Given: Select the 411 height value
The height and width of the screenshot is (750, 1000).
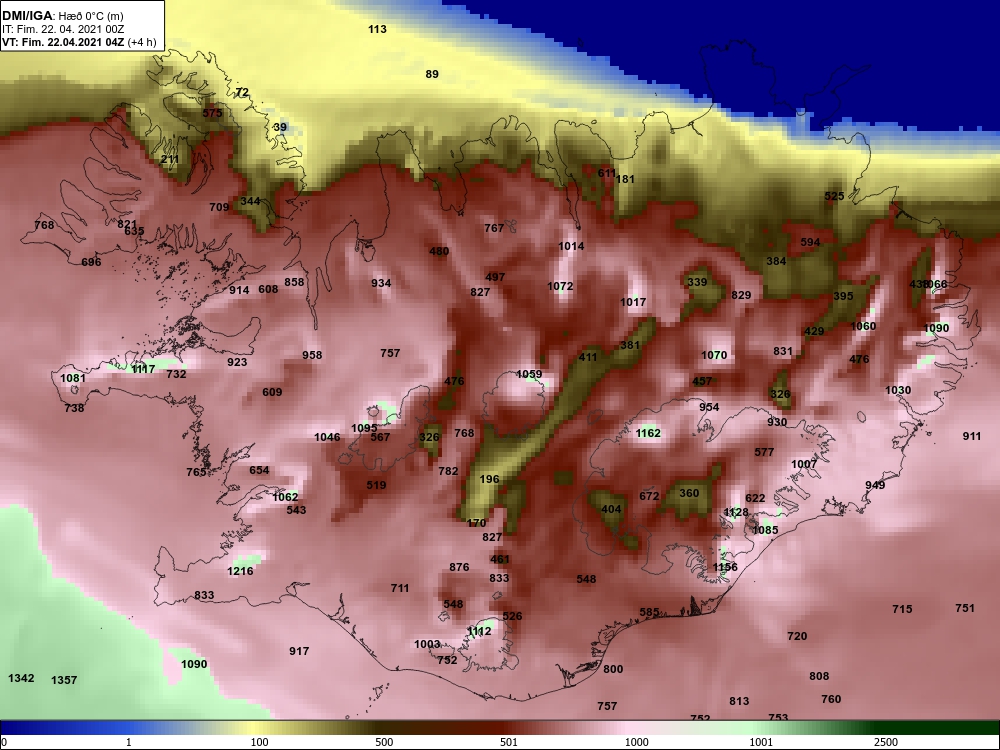Looking at the screenshot, I should [587, 357].
